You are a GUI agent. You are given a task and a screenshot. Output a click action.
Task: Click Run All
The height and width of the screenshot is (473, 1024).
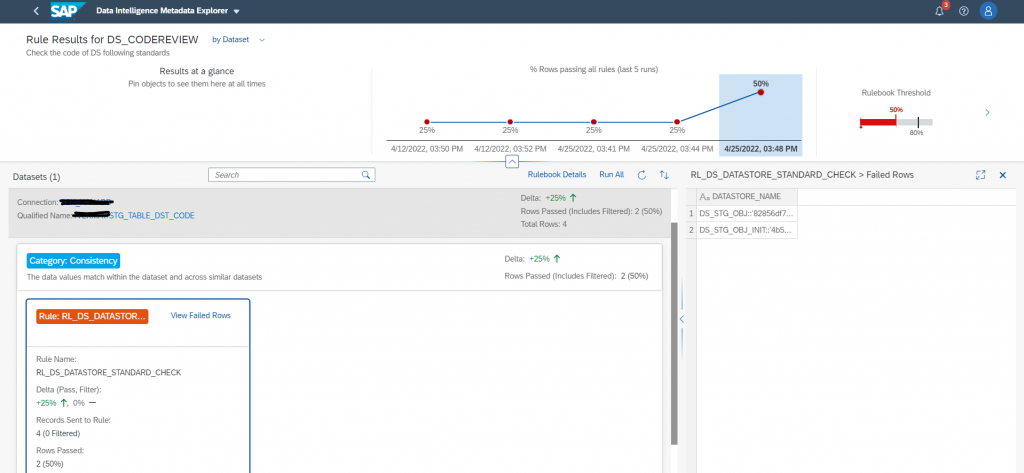click(612, 174)
